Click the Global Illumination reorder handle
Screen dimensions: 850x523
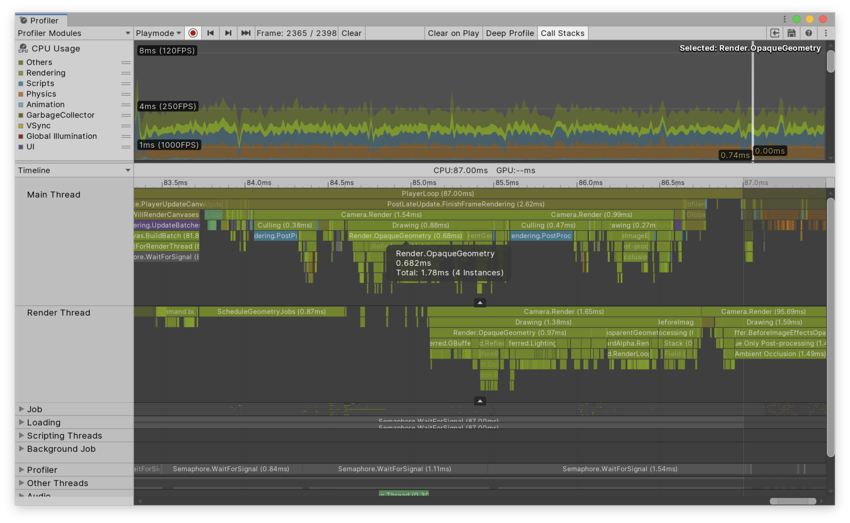coord(126,137)
